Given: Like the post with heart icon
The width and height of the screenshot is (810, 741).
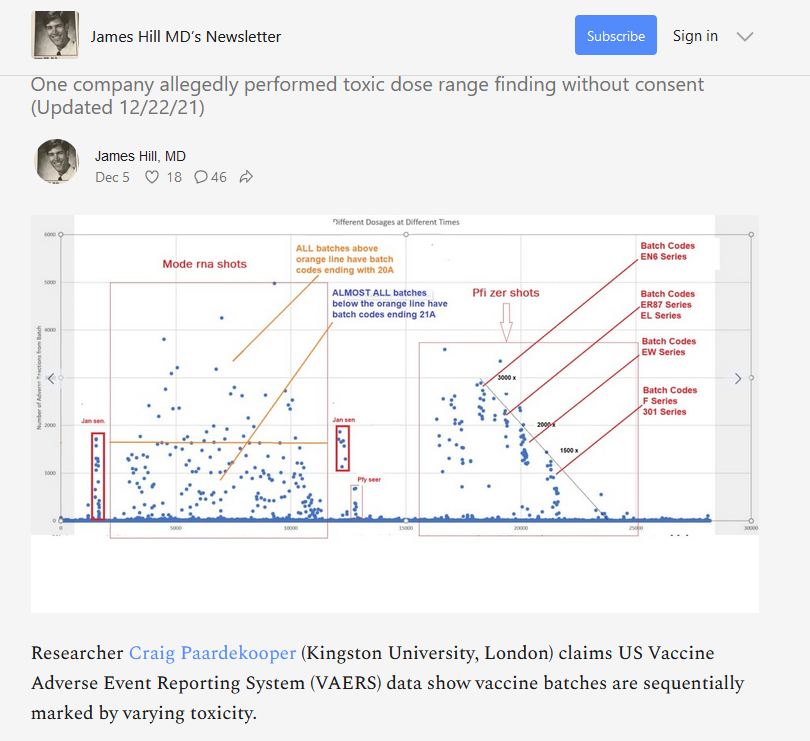Looking at the screenshot, I should click(152, 177).
